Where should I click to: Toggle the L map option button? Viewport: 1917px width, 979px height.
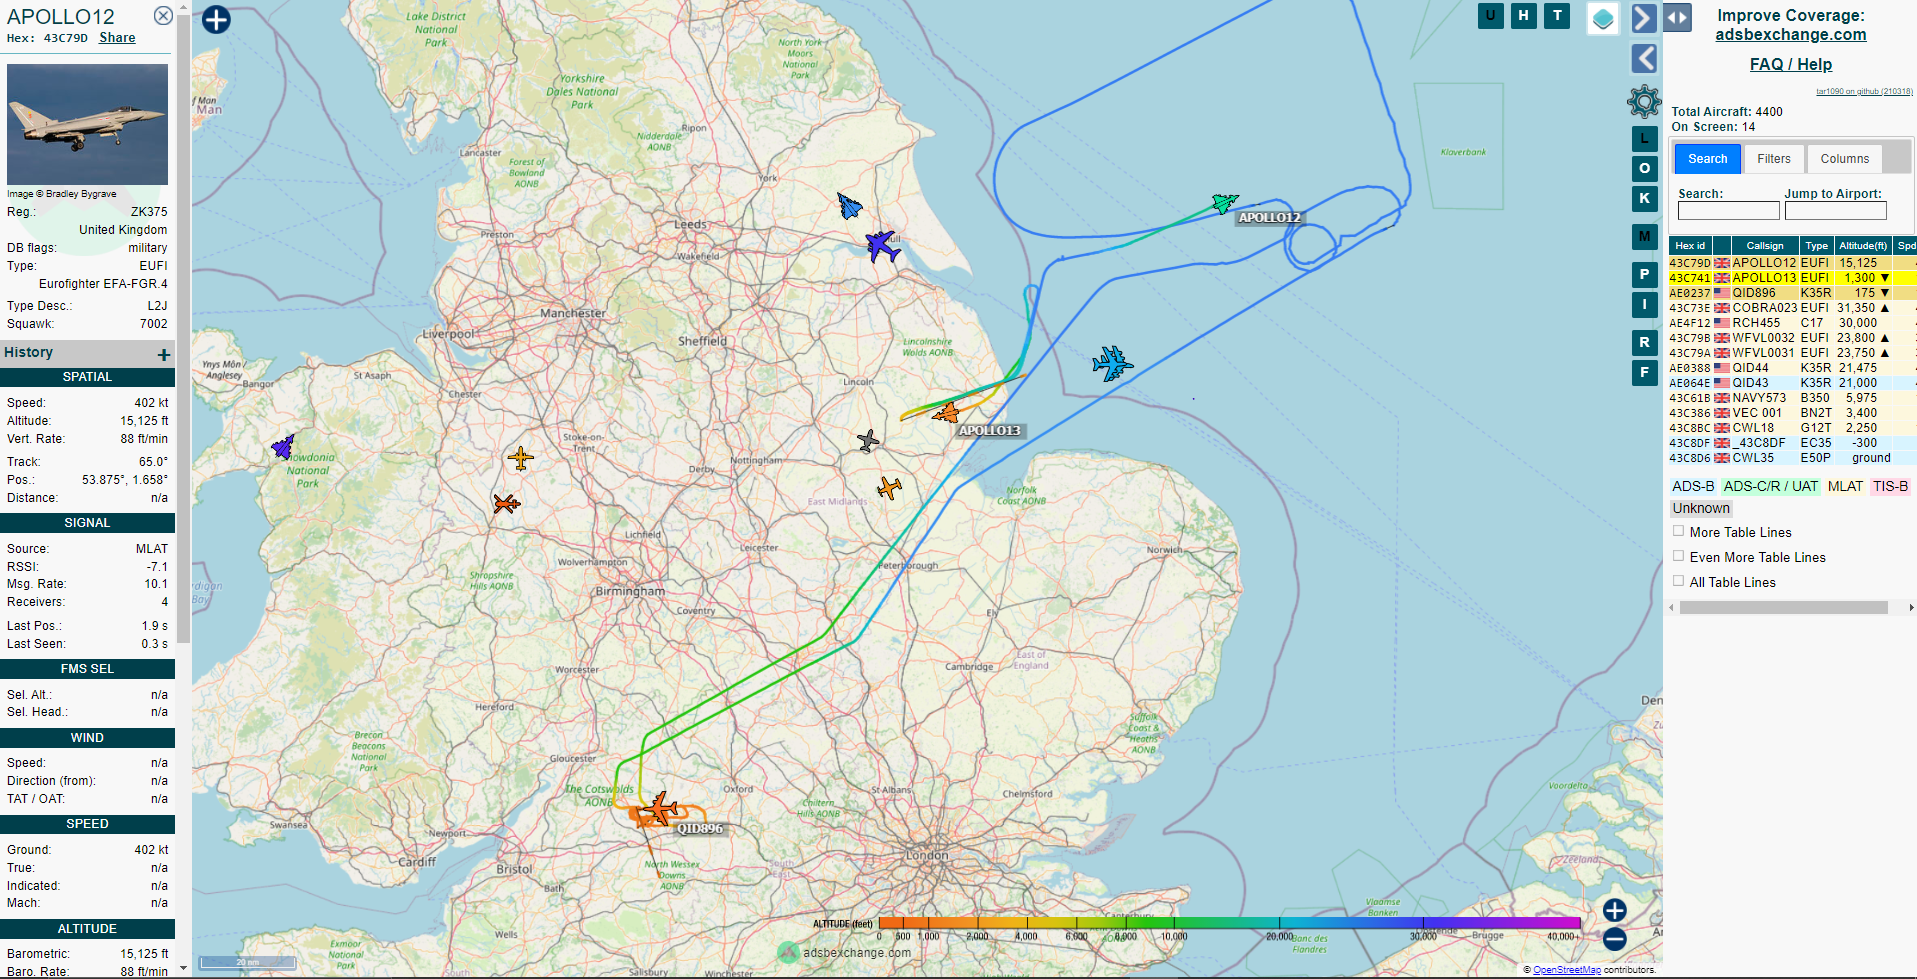pyautogui.click(x=1644, y=139)
